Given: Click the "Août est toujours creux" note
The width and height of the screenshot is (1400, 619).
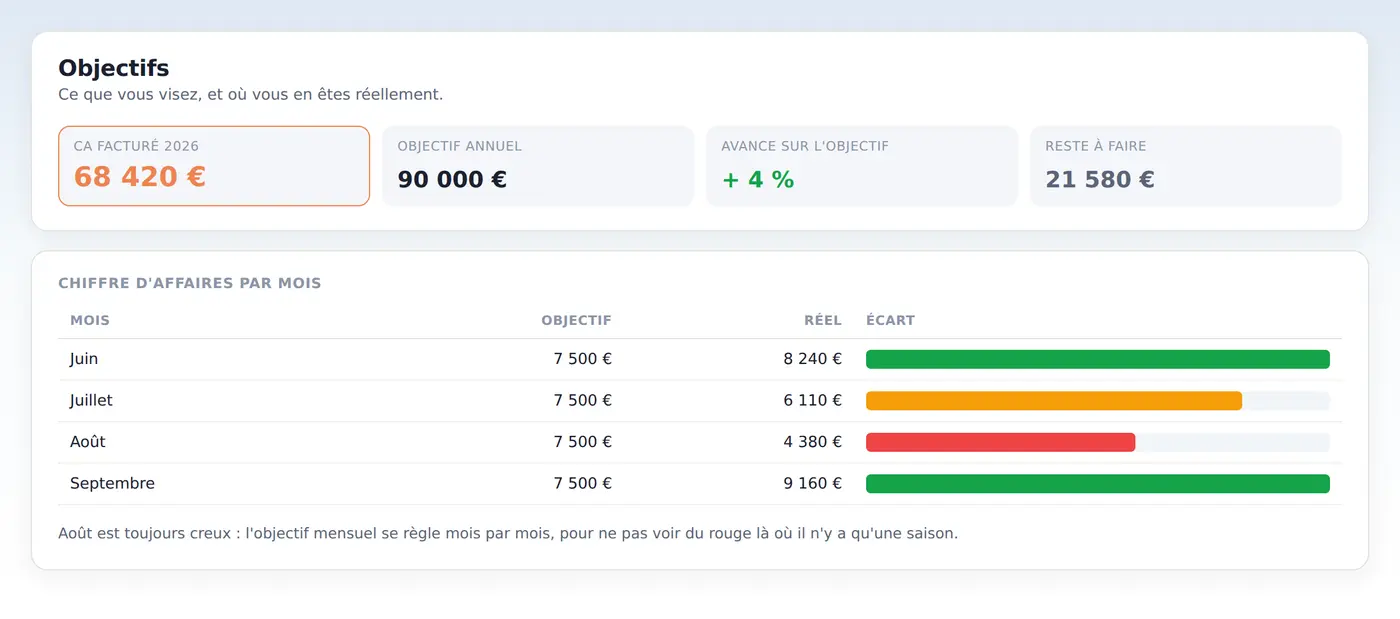Looking at the screenshot, I should [x=508, y=534].
